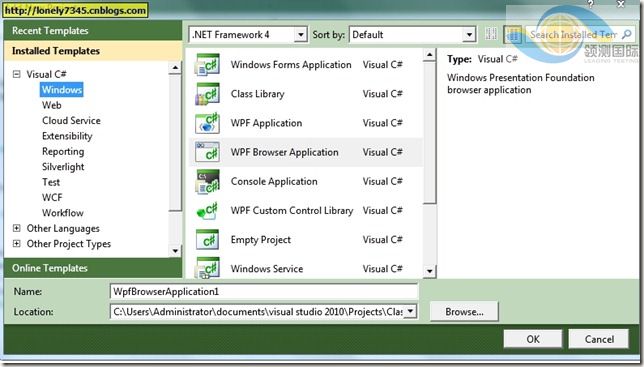Switch to small icons view
The width and height of the screenshot is (644, 367).
pyautogui.click(x=491, y=34)
